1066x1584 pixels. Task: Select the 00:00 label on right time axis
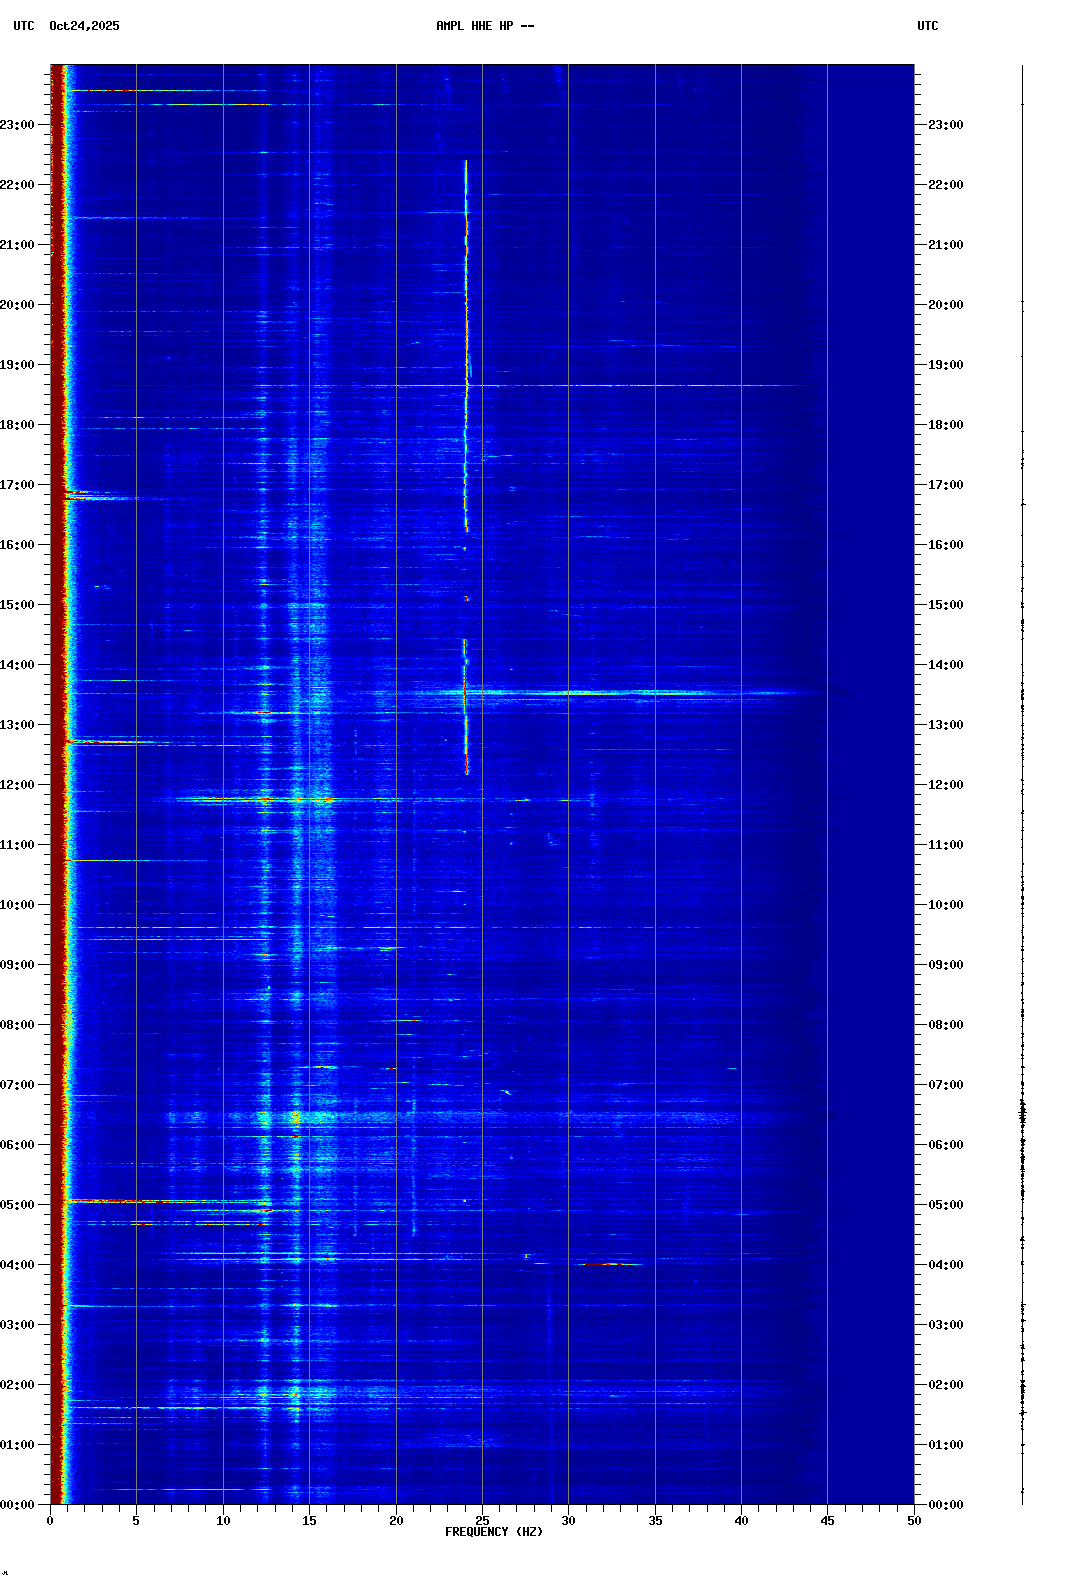tap(945, 1505)
